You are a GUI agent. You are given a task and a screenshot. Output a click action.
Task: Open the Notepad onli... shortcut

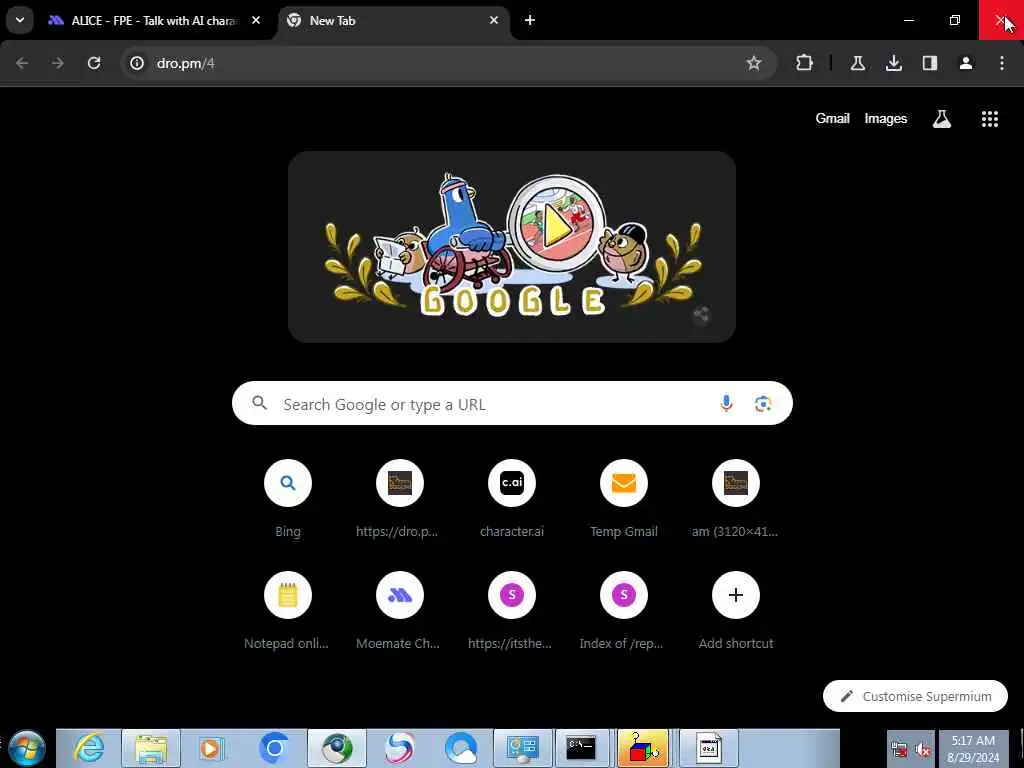pos(288,612)
